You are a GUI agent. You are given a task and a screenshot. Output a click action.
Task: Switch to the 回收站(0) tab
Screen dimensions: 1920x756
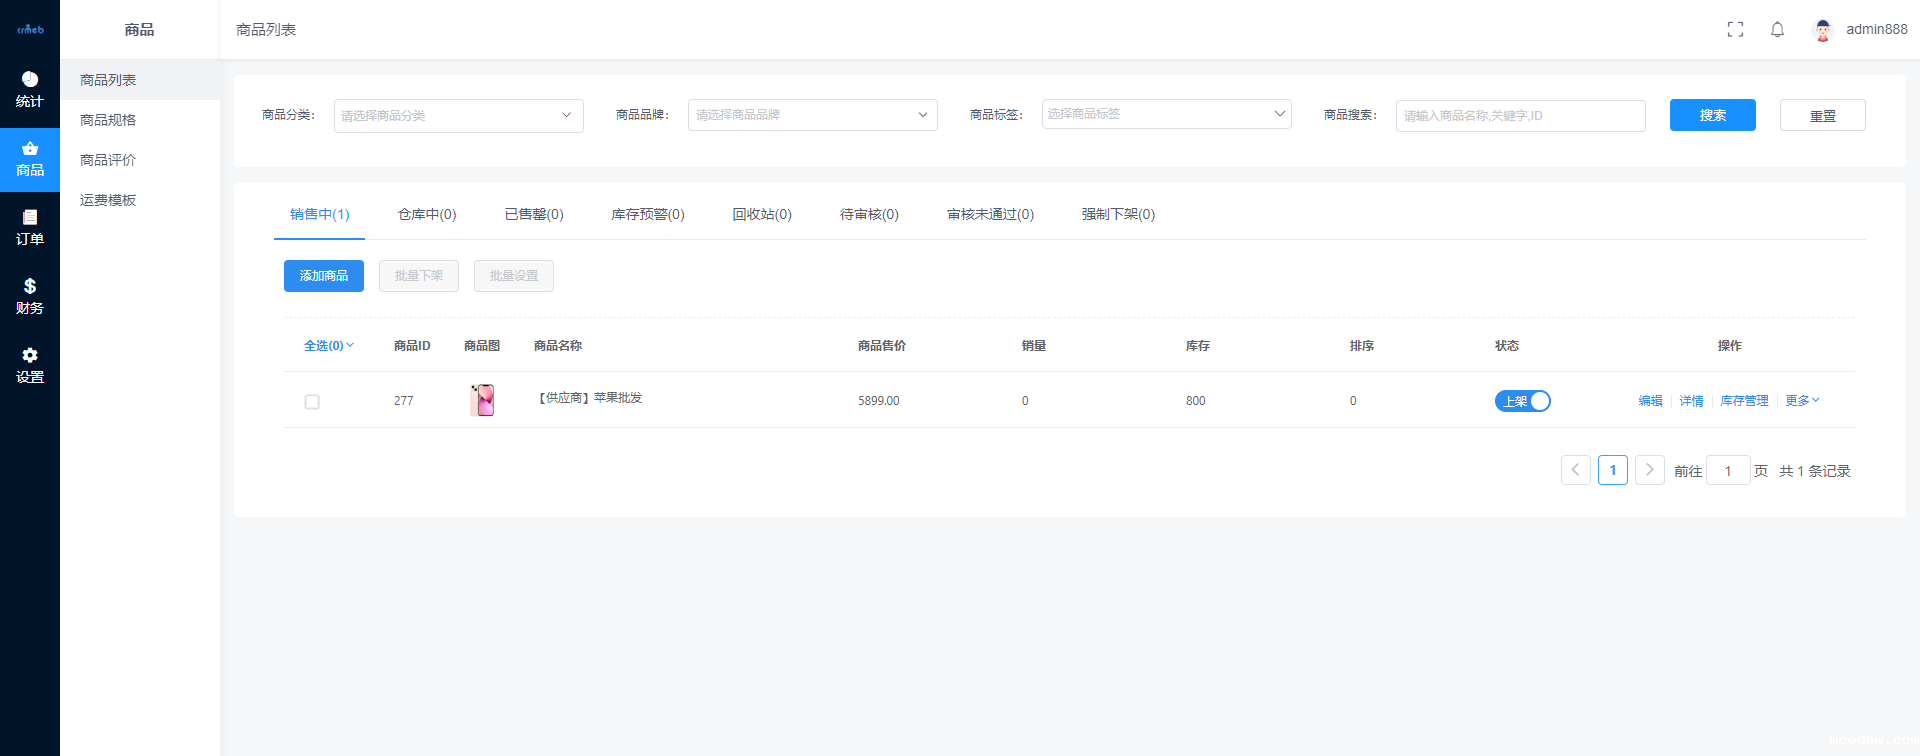point(762,215)
